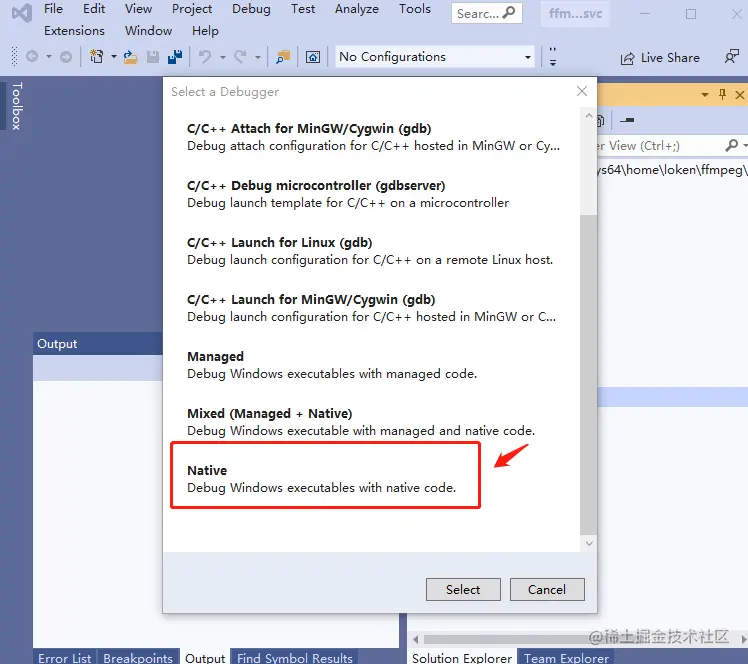
Task: Click the Visual Studio logo icon
Action: pos(21,13)
